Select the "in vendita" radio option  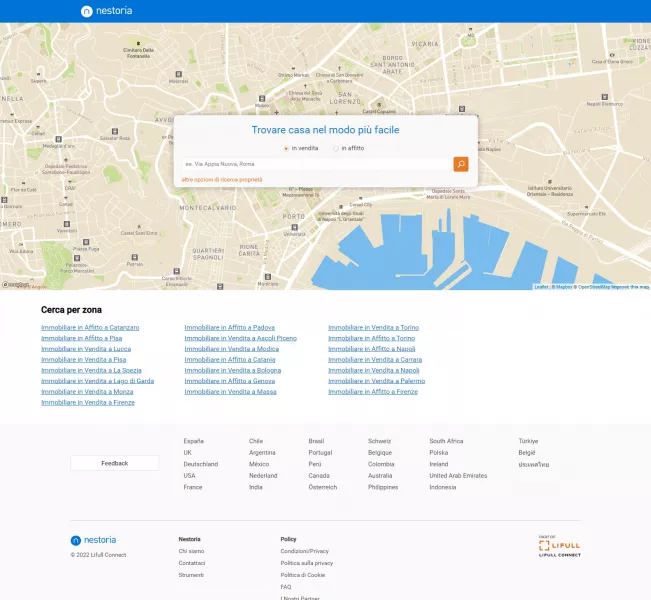click(x=286, y=149)
